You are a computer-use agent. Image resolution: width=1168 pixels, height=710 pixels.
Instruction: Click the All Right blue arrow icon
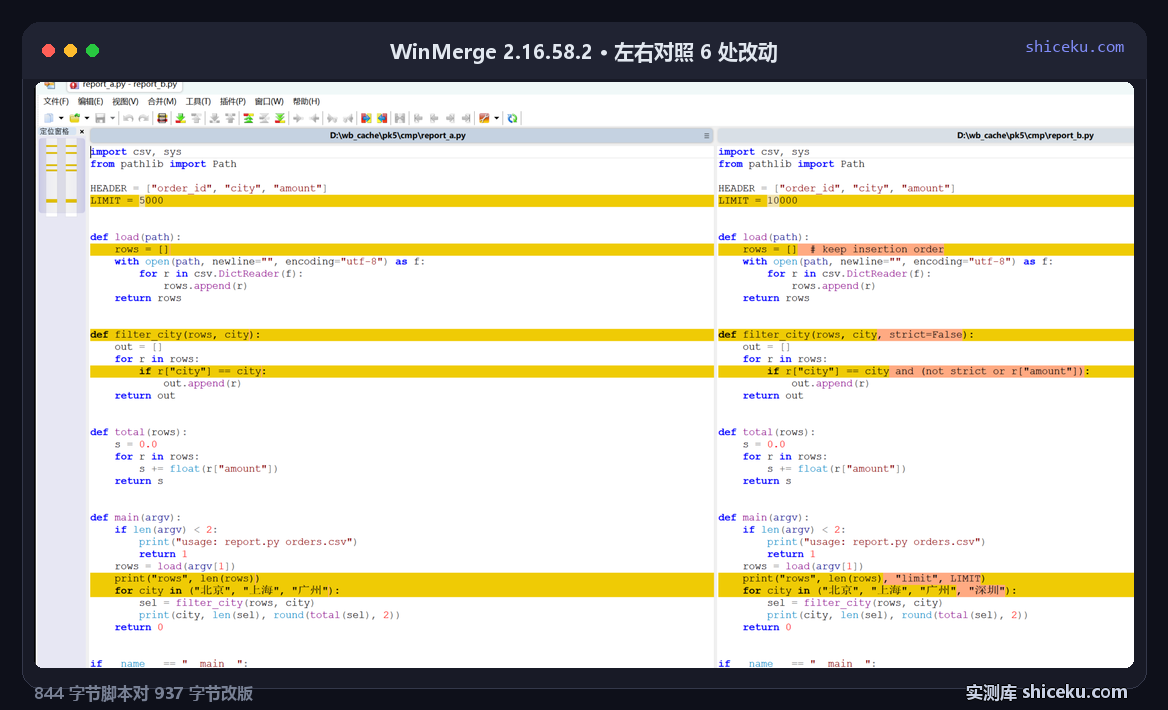coord(365,118)
